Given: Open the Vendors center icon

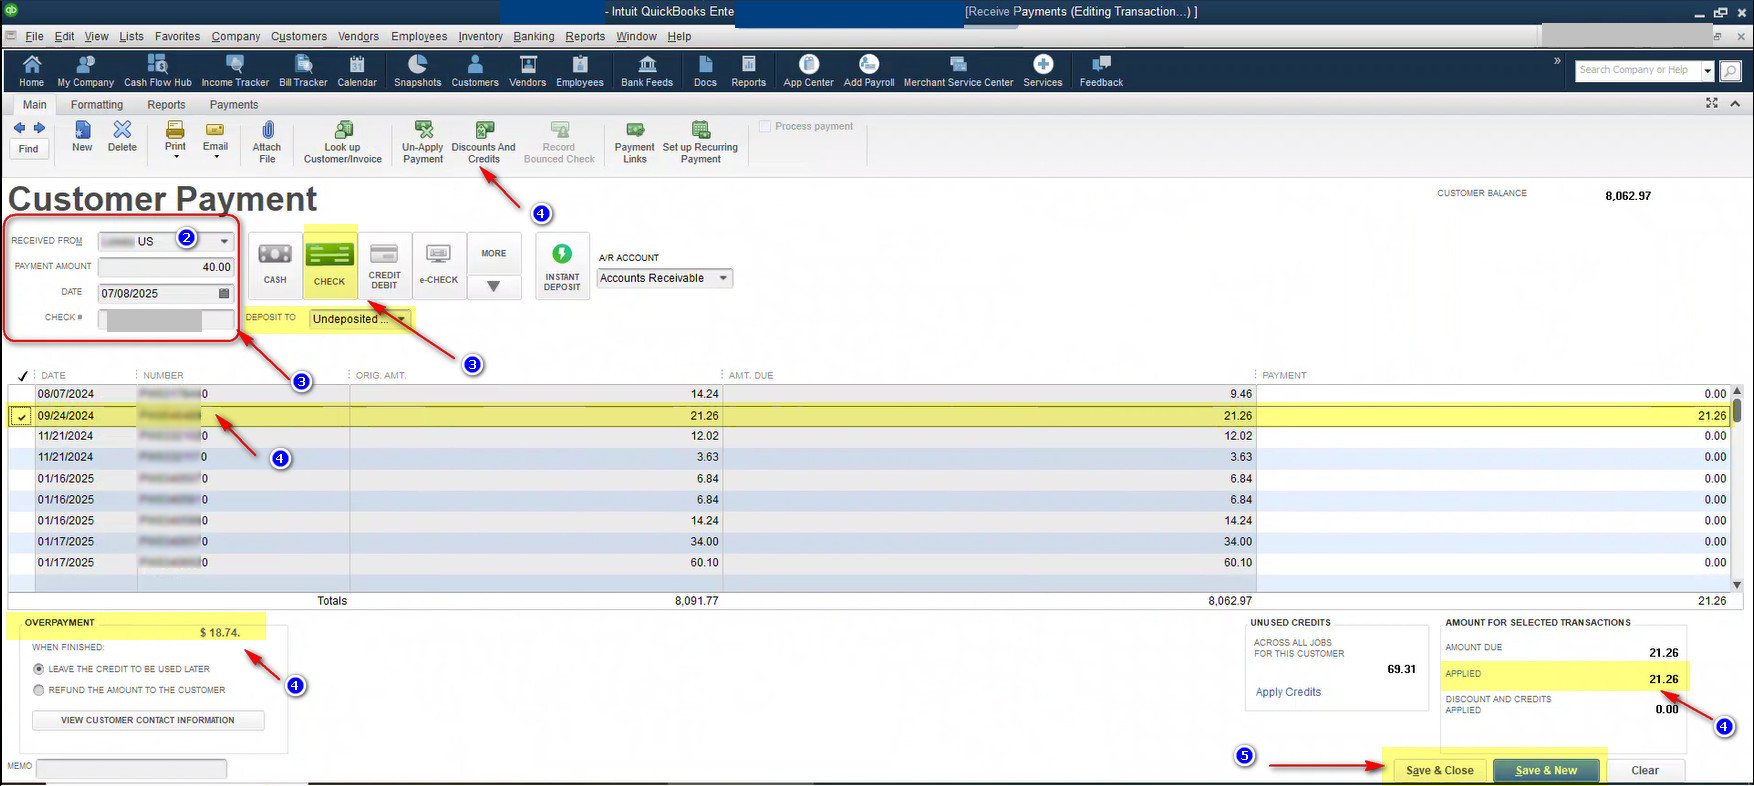Looking at the screenshot, I should [527, 71].
